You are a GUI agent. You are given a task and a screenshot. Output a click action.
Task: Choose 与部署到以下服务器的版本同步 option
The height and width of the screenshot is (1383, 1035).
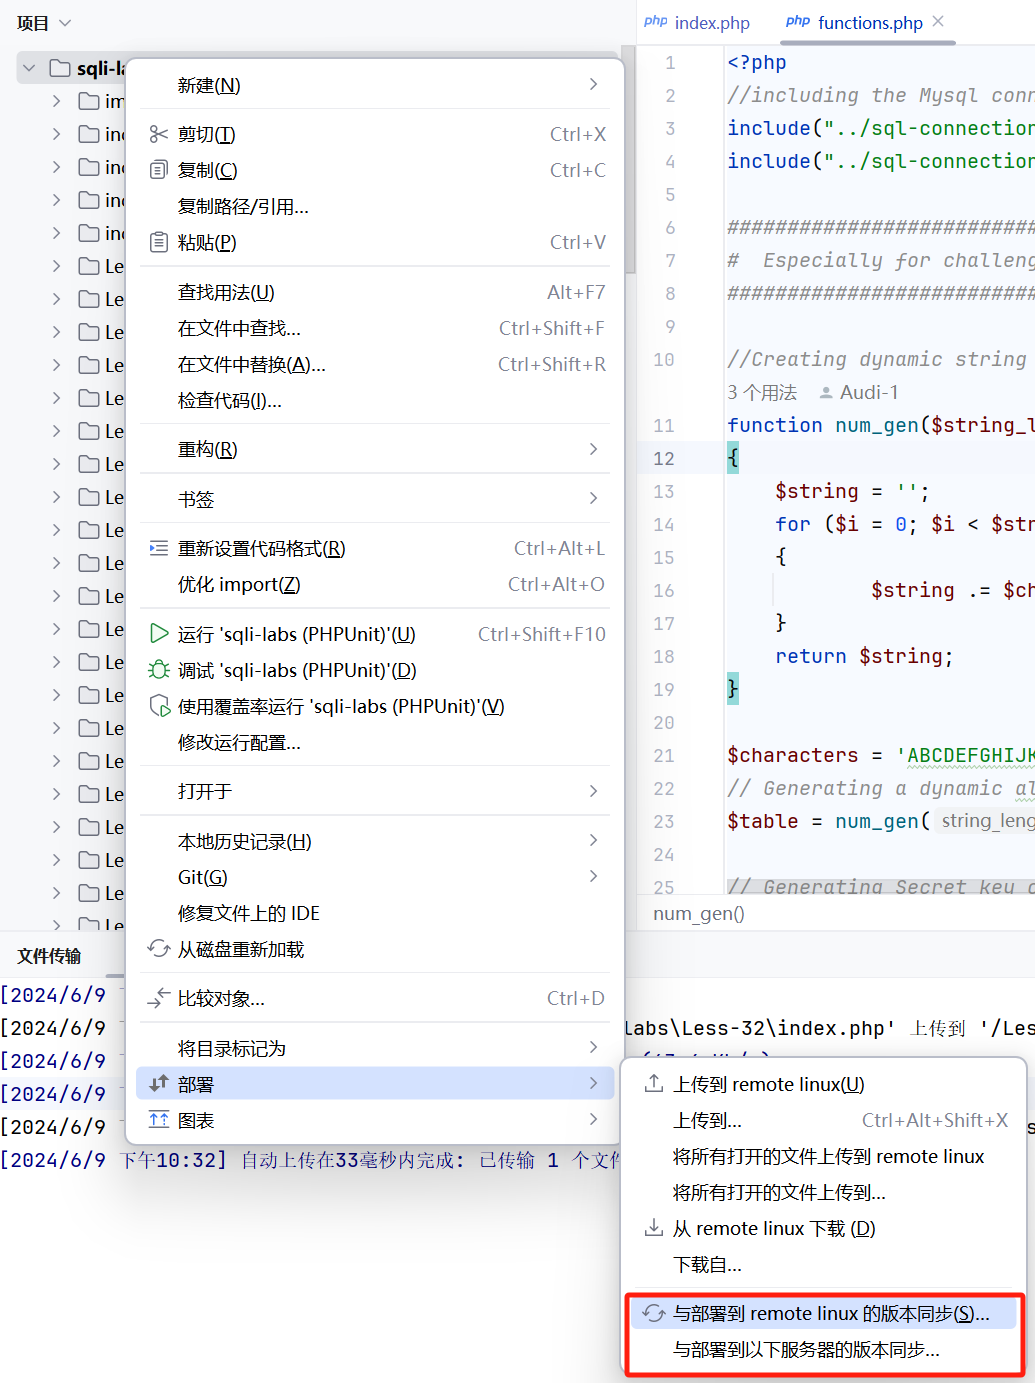[x=806, y=1350]
